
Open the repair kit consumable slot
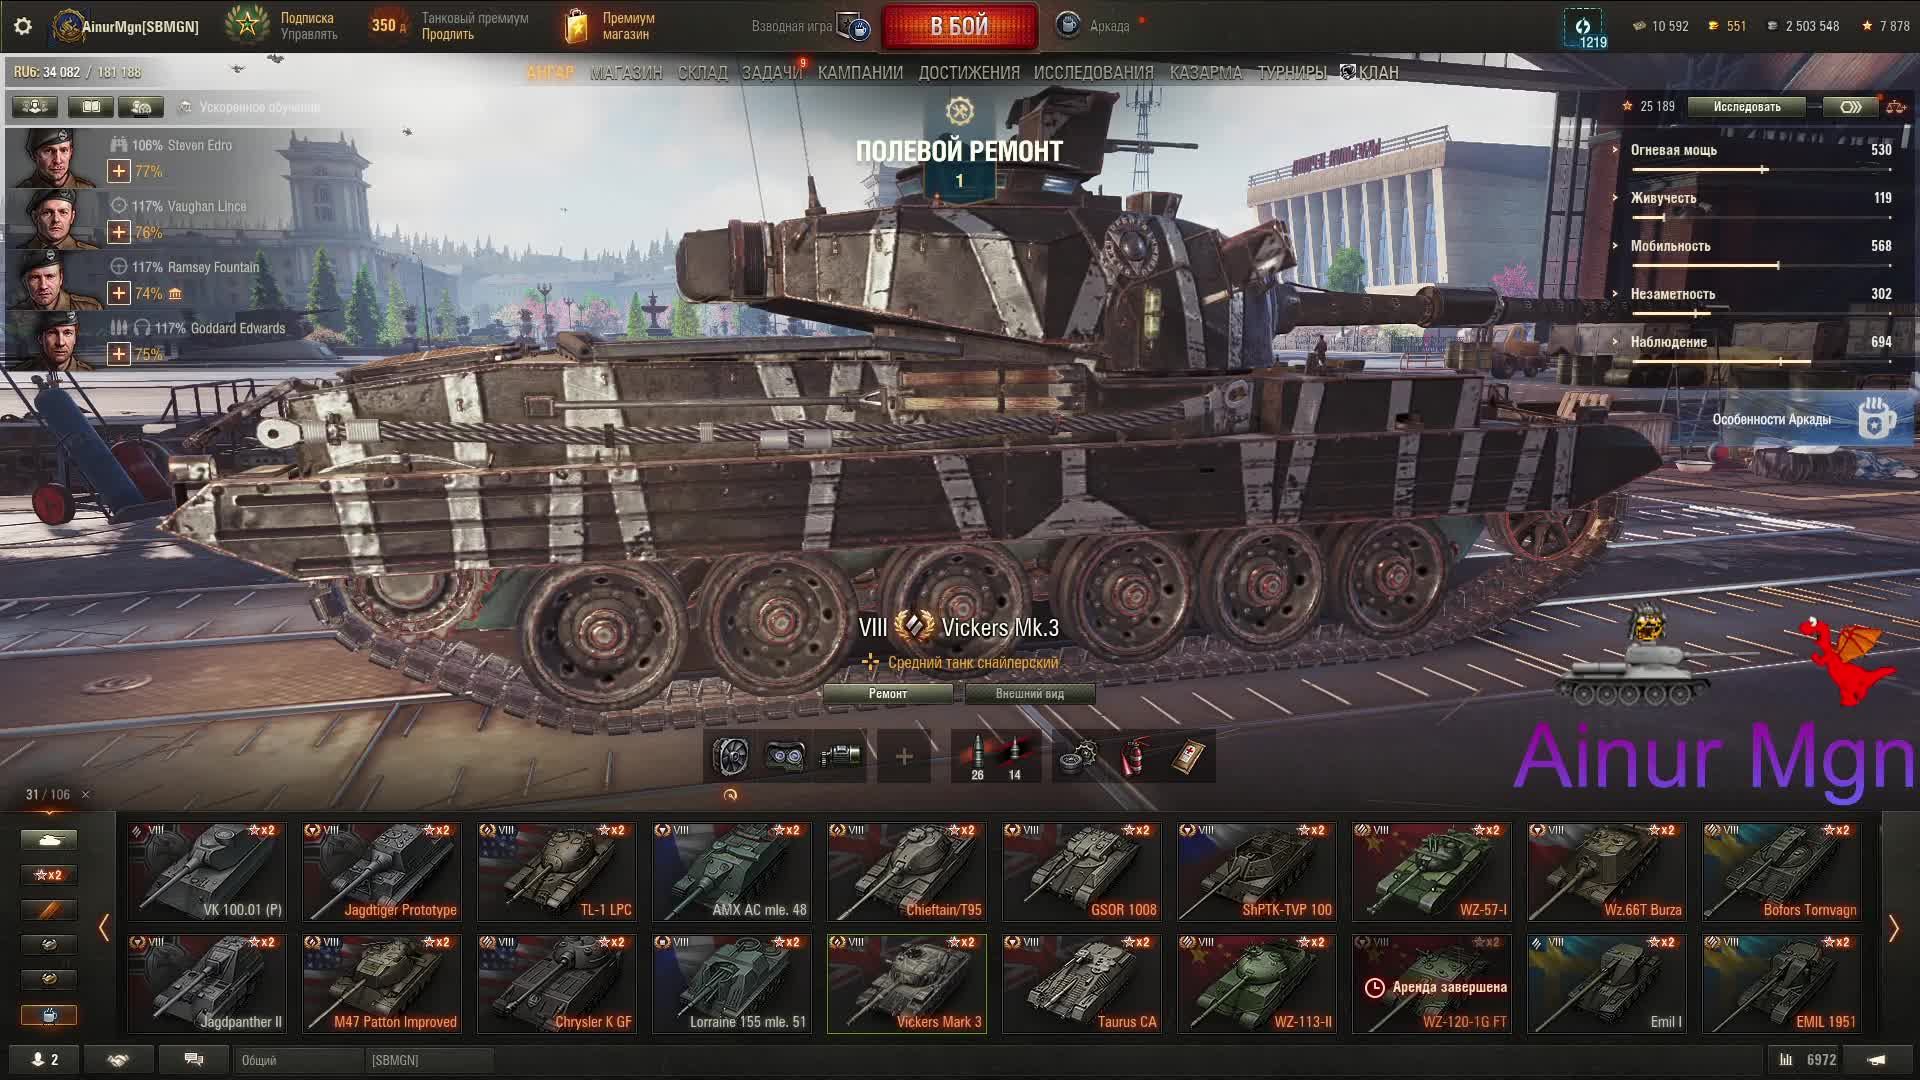(1078, 757)
